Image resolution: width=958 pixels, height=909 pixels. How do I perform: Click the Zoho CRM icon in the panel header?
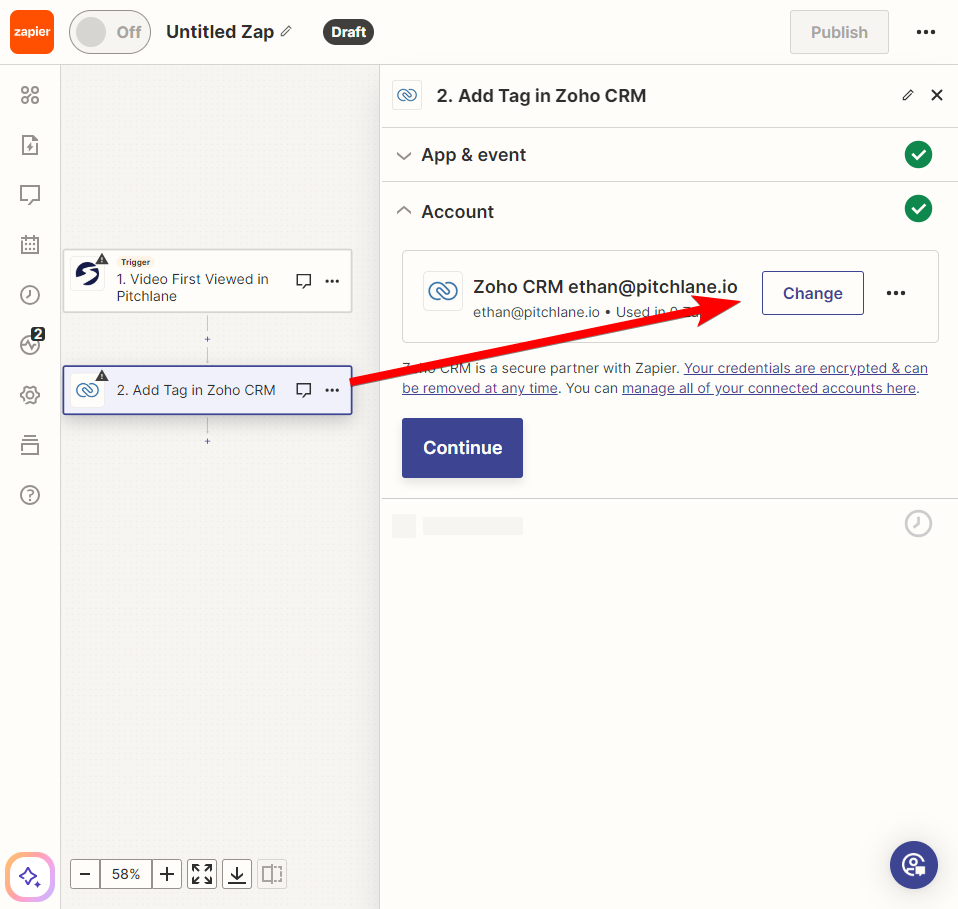407,95
